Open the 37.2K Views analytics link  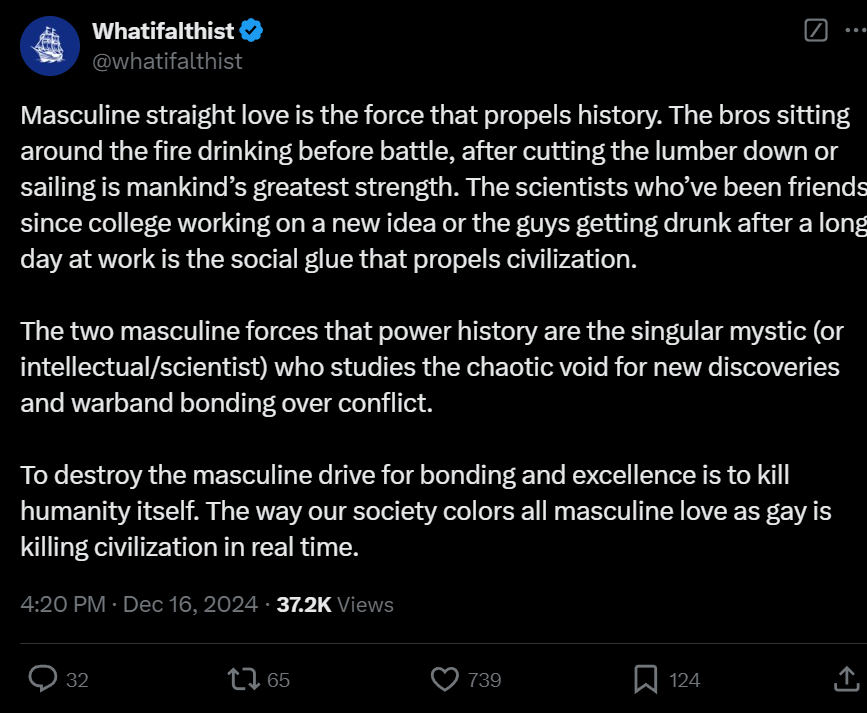pos(335,605)
